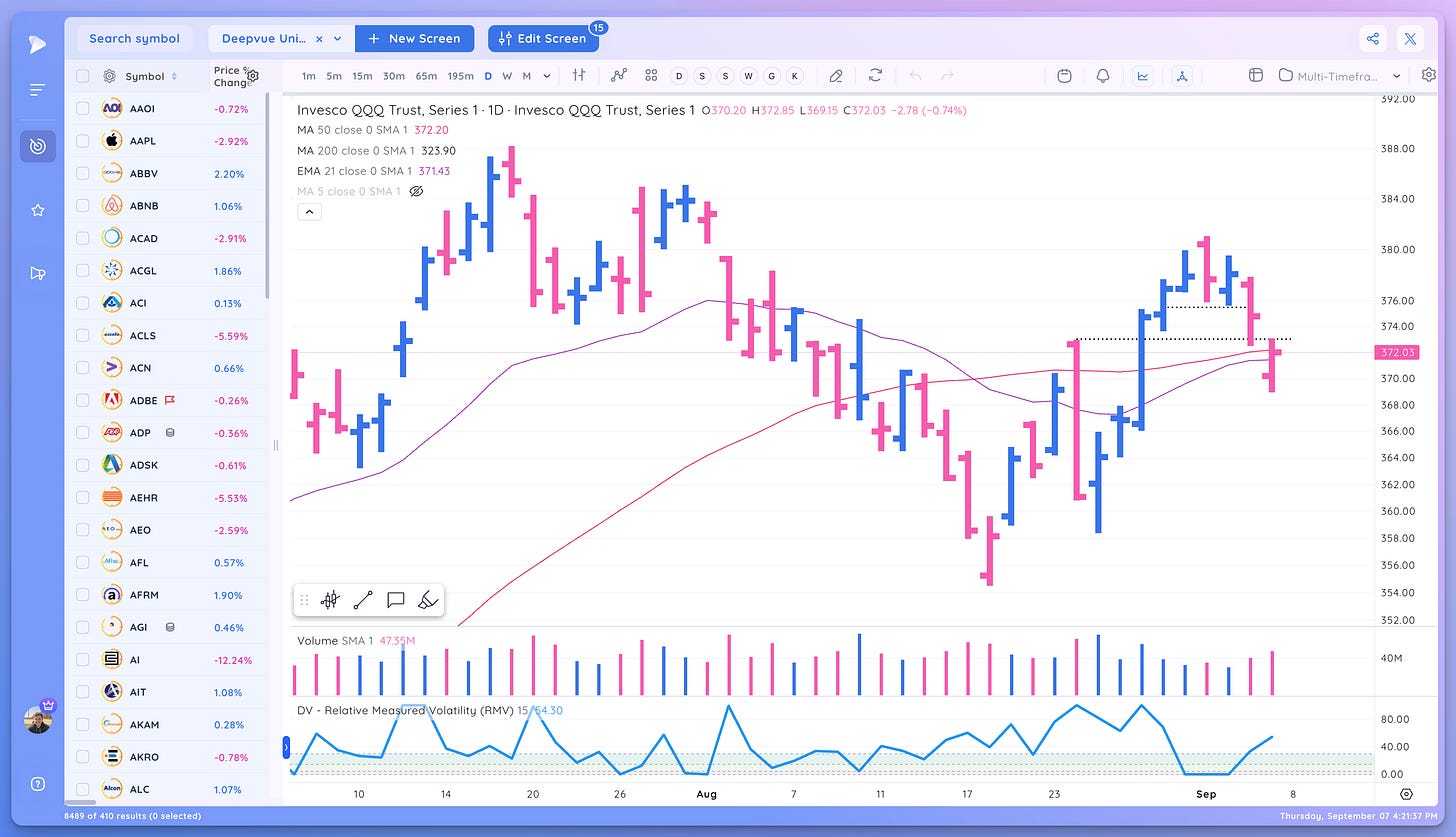Close the Deepvue Uni... screen tab
Image resolution: width=1456 pixels, height=837 pixels.
[x=319, y=39]
